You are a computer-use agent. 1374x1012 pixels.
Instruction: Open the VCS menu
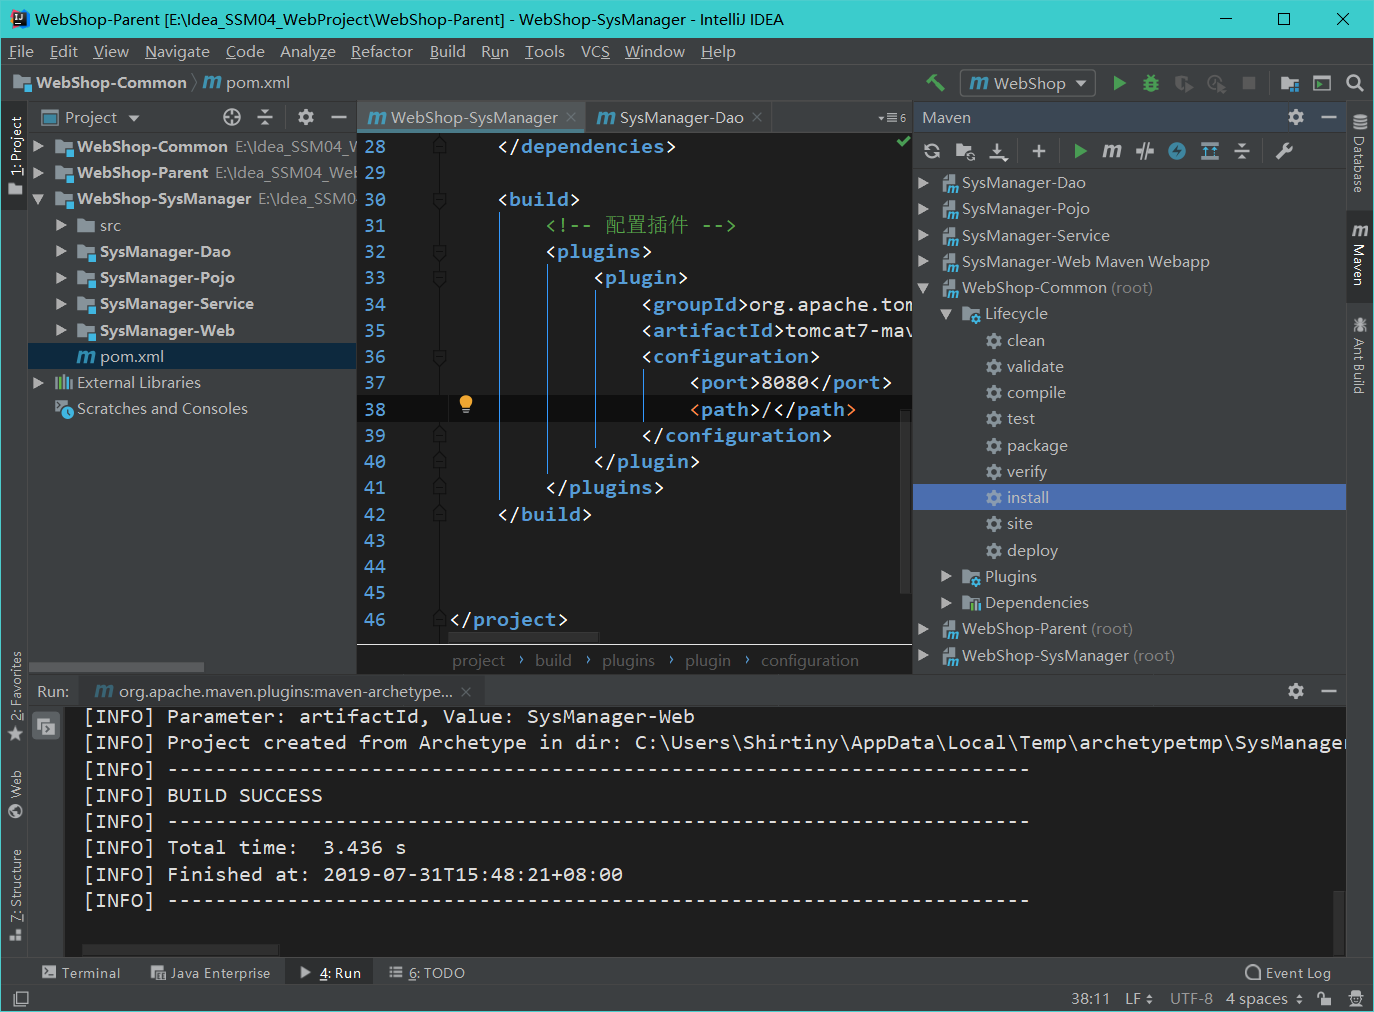coord(595,51)
